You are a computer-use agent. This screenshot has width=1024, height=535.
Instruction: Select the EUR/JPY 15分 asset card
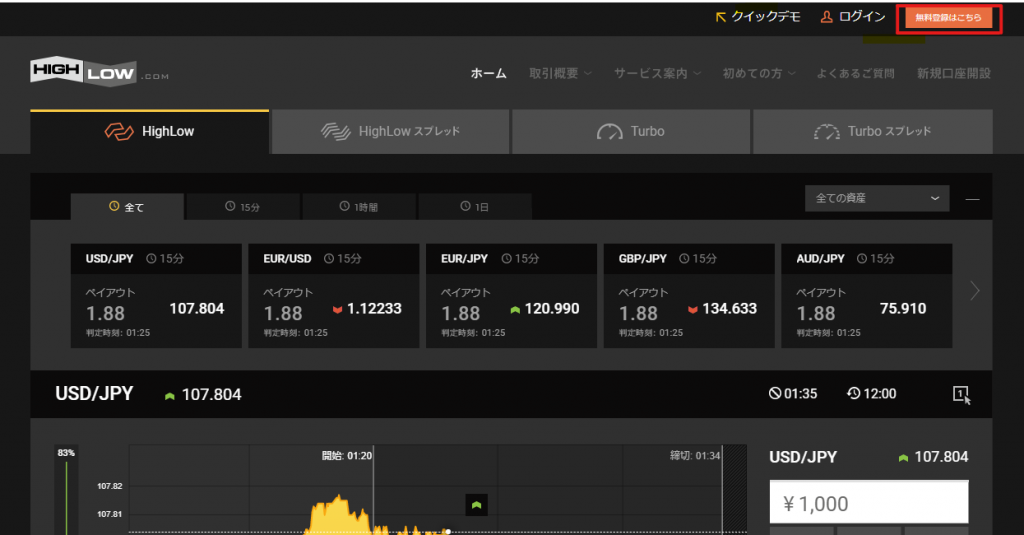tap(511, 296)
